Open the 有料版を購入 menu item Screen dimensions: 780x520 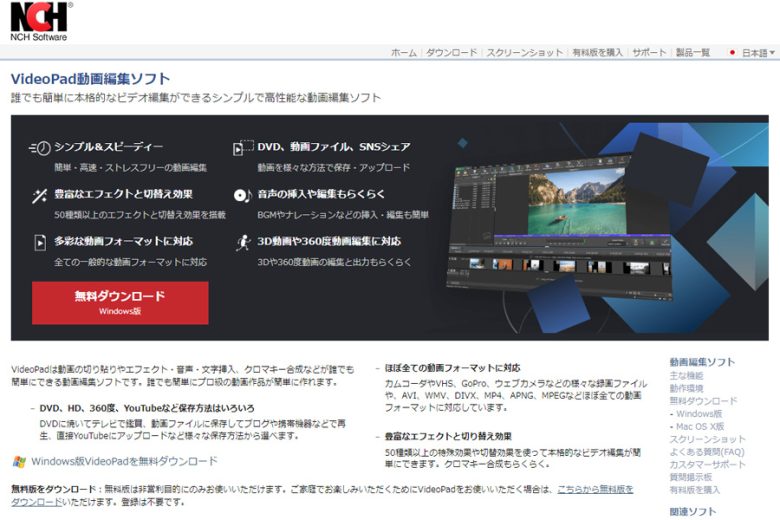(x=597, y=53)
